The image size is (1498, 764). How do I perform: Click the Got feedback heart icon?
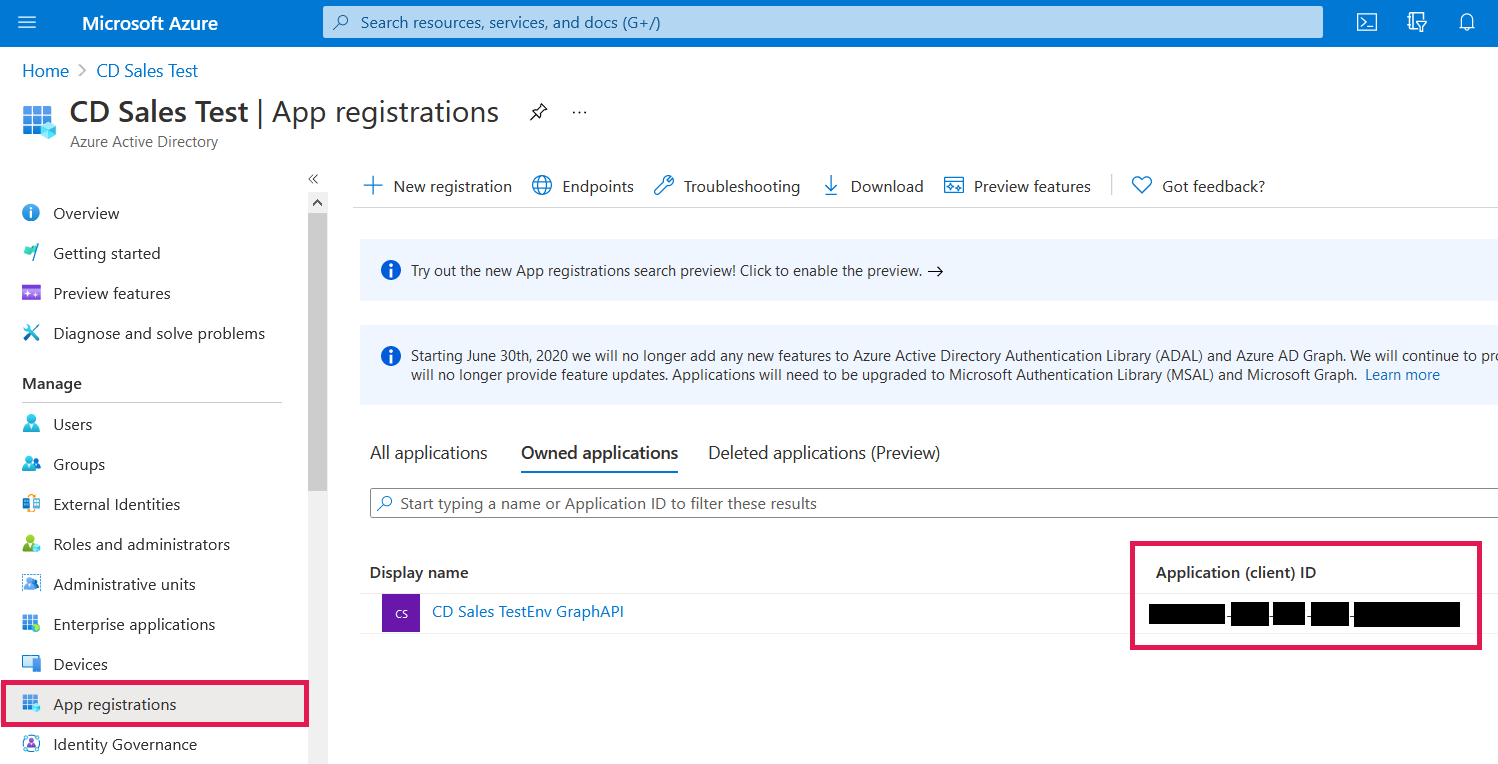[x=1142, y=186]
